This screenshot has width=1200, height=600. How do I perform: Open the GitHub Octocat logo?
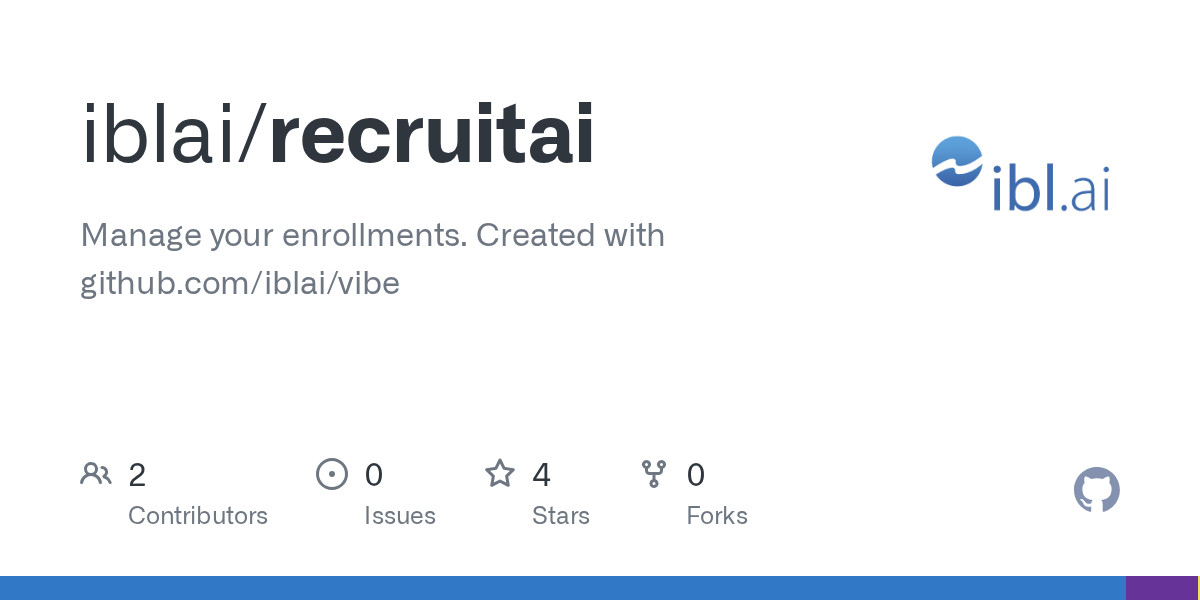1097,490
